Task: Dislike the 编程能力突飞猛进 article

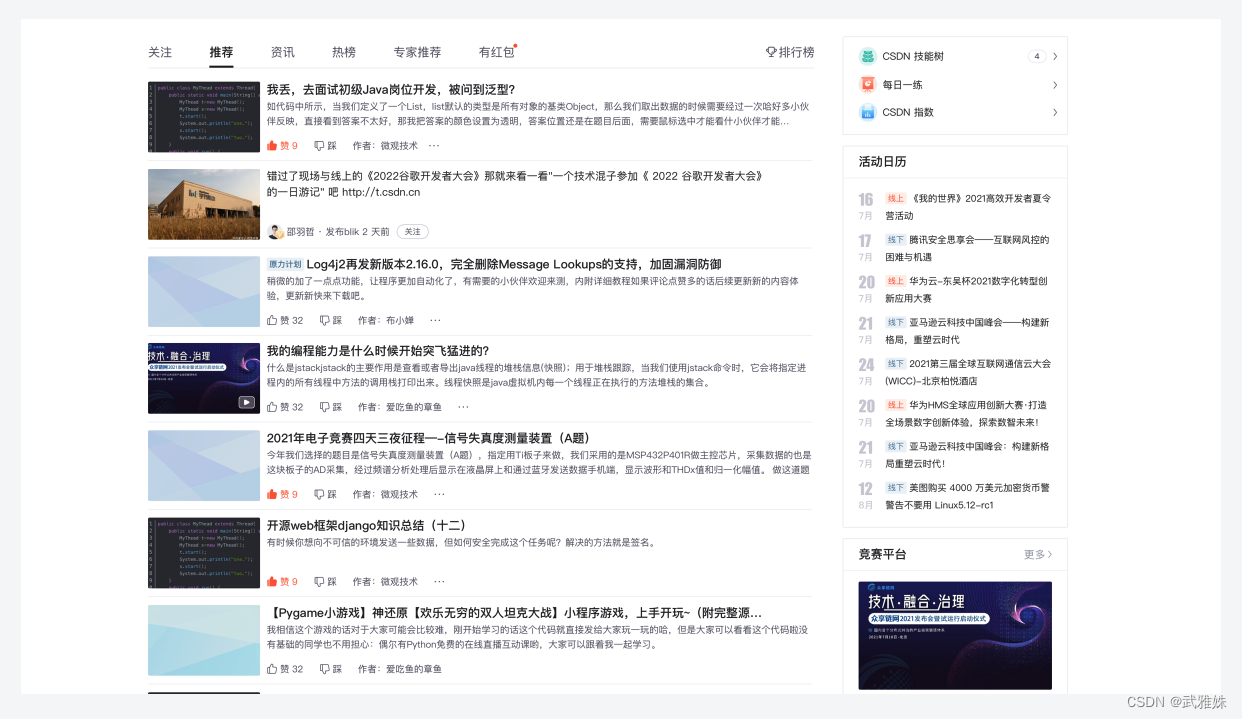Action: [x=331, y=407]
